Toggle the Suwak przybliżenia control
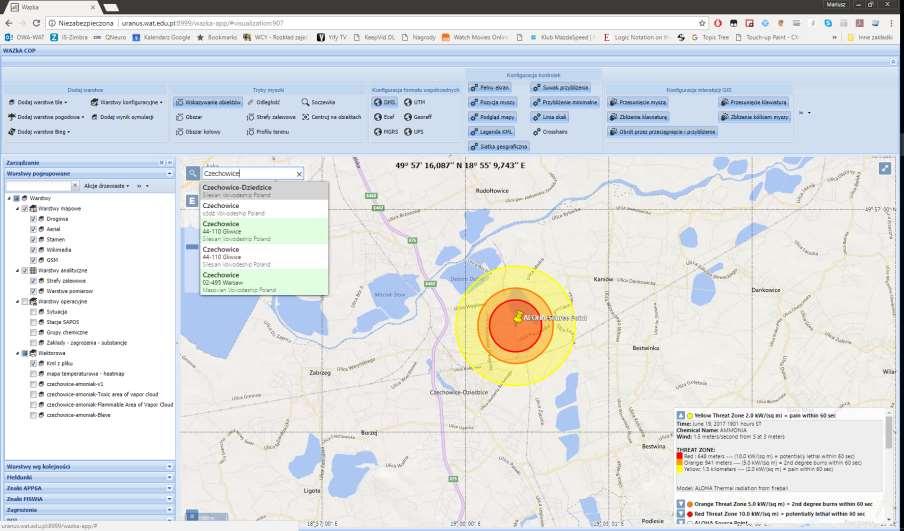The height and width of the screenshot is (531, 904). 560,88
